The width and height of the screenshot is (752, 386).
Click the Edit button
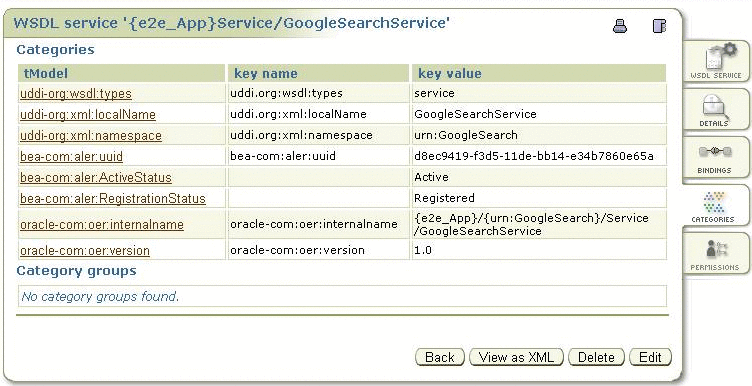click(650, 357)
